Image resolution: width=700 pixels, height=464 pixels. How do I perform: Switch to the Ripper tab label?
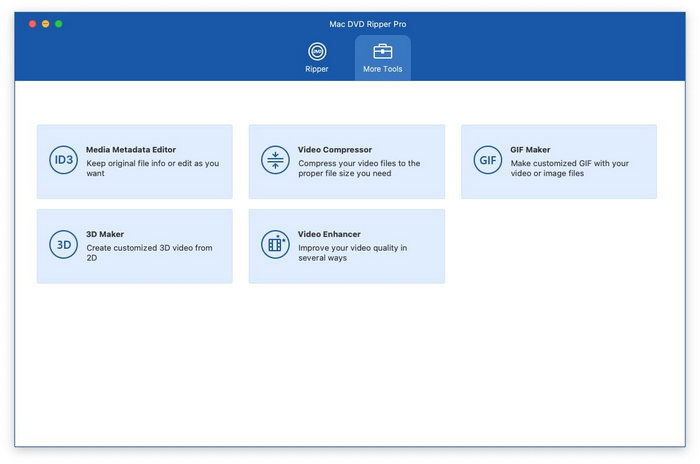pyautogui.click(x=316, y=69)
